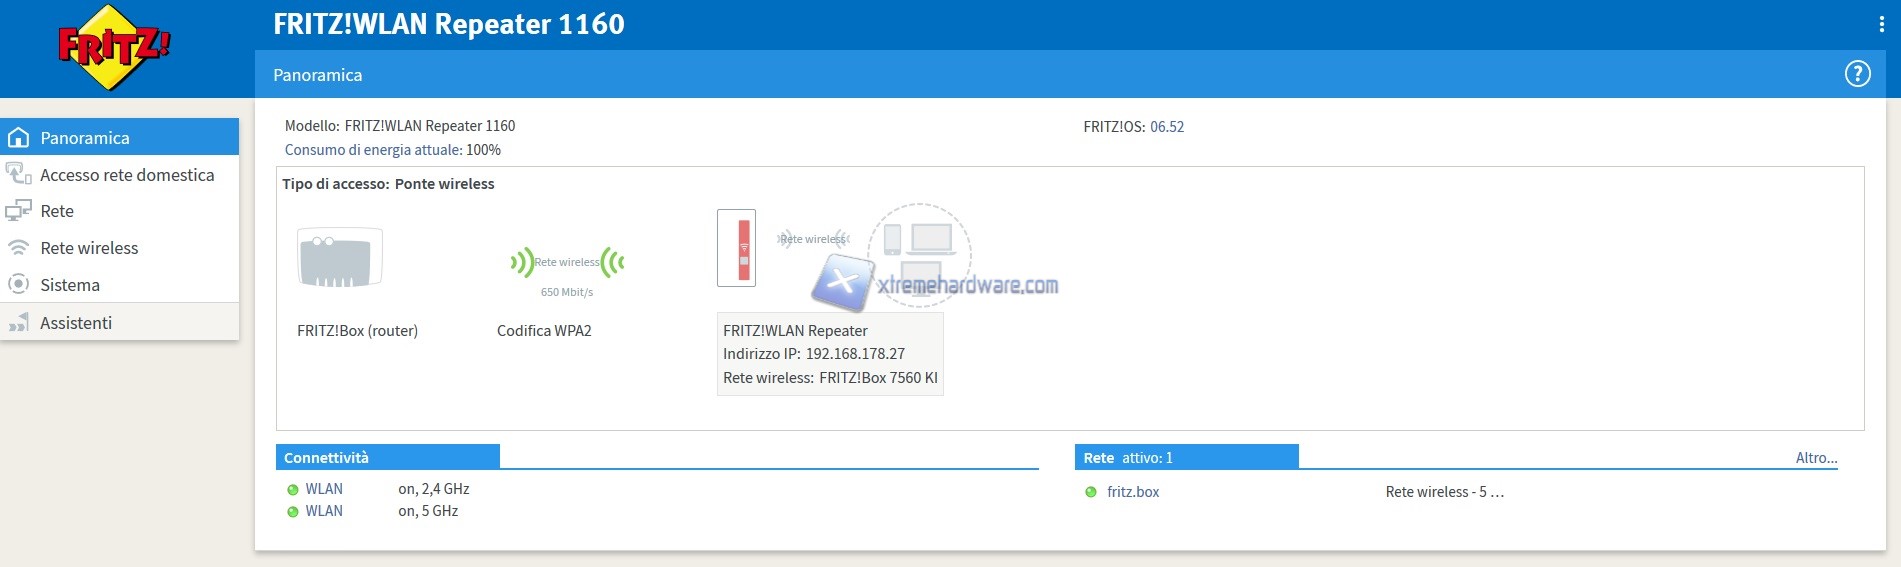Click the green wireless signal icon
1901x567 pixels.
click(x=567, y=263)
